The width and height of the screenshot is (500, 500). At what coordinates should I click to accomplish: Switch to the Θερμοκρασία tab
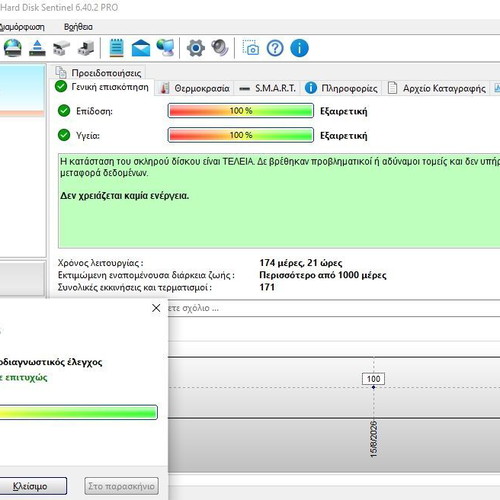click(195, 88)
